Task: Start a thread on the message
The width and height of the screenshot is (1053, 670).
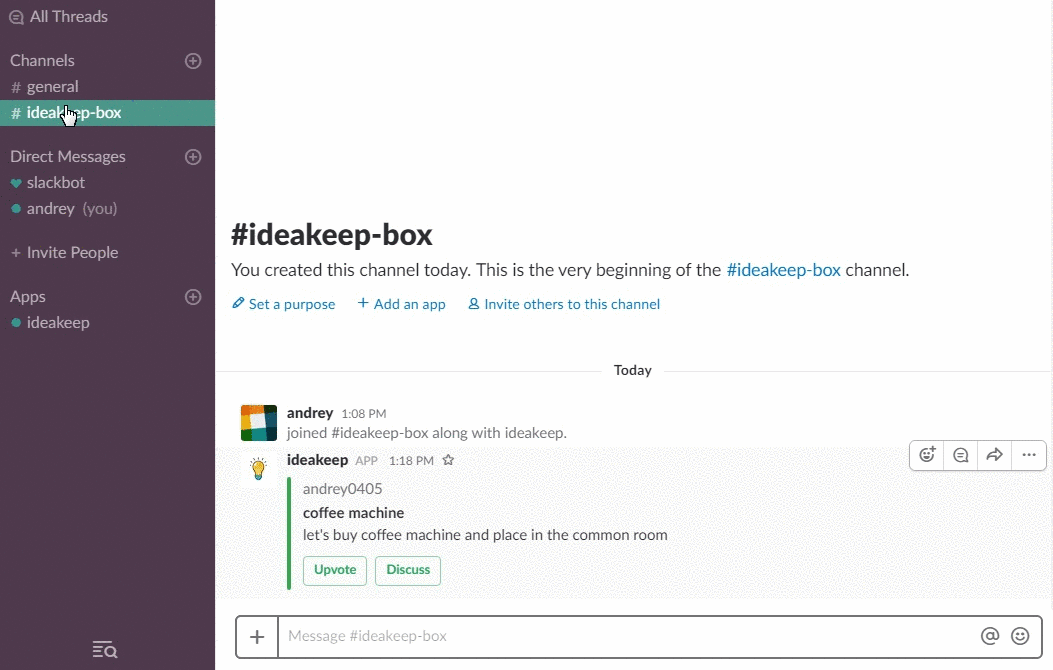Action: tap(961, 455)
